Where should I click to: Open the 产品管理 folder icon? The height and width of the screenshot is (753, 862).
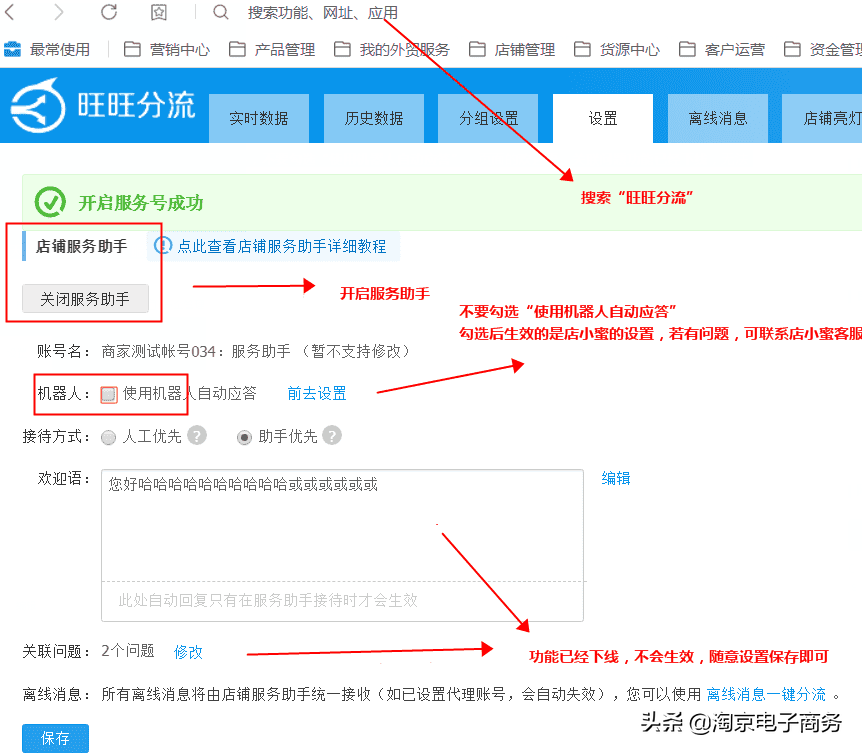click(237, 47)
